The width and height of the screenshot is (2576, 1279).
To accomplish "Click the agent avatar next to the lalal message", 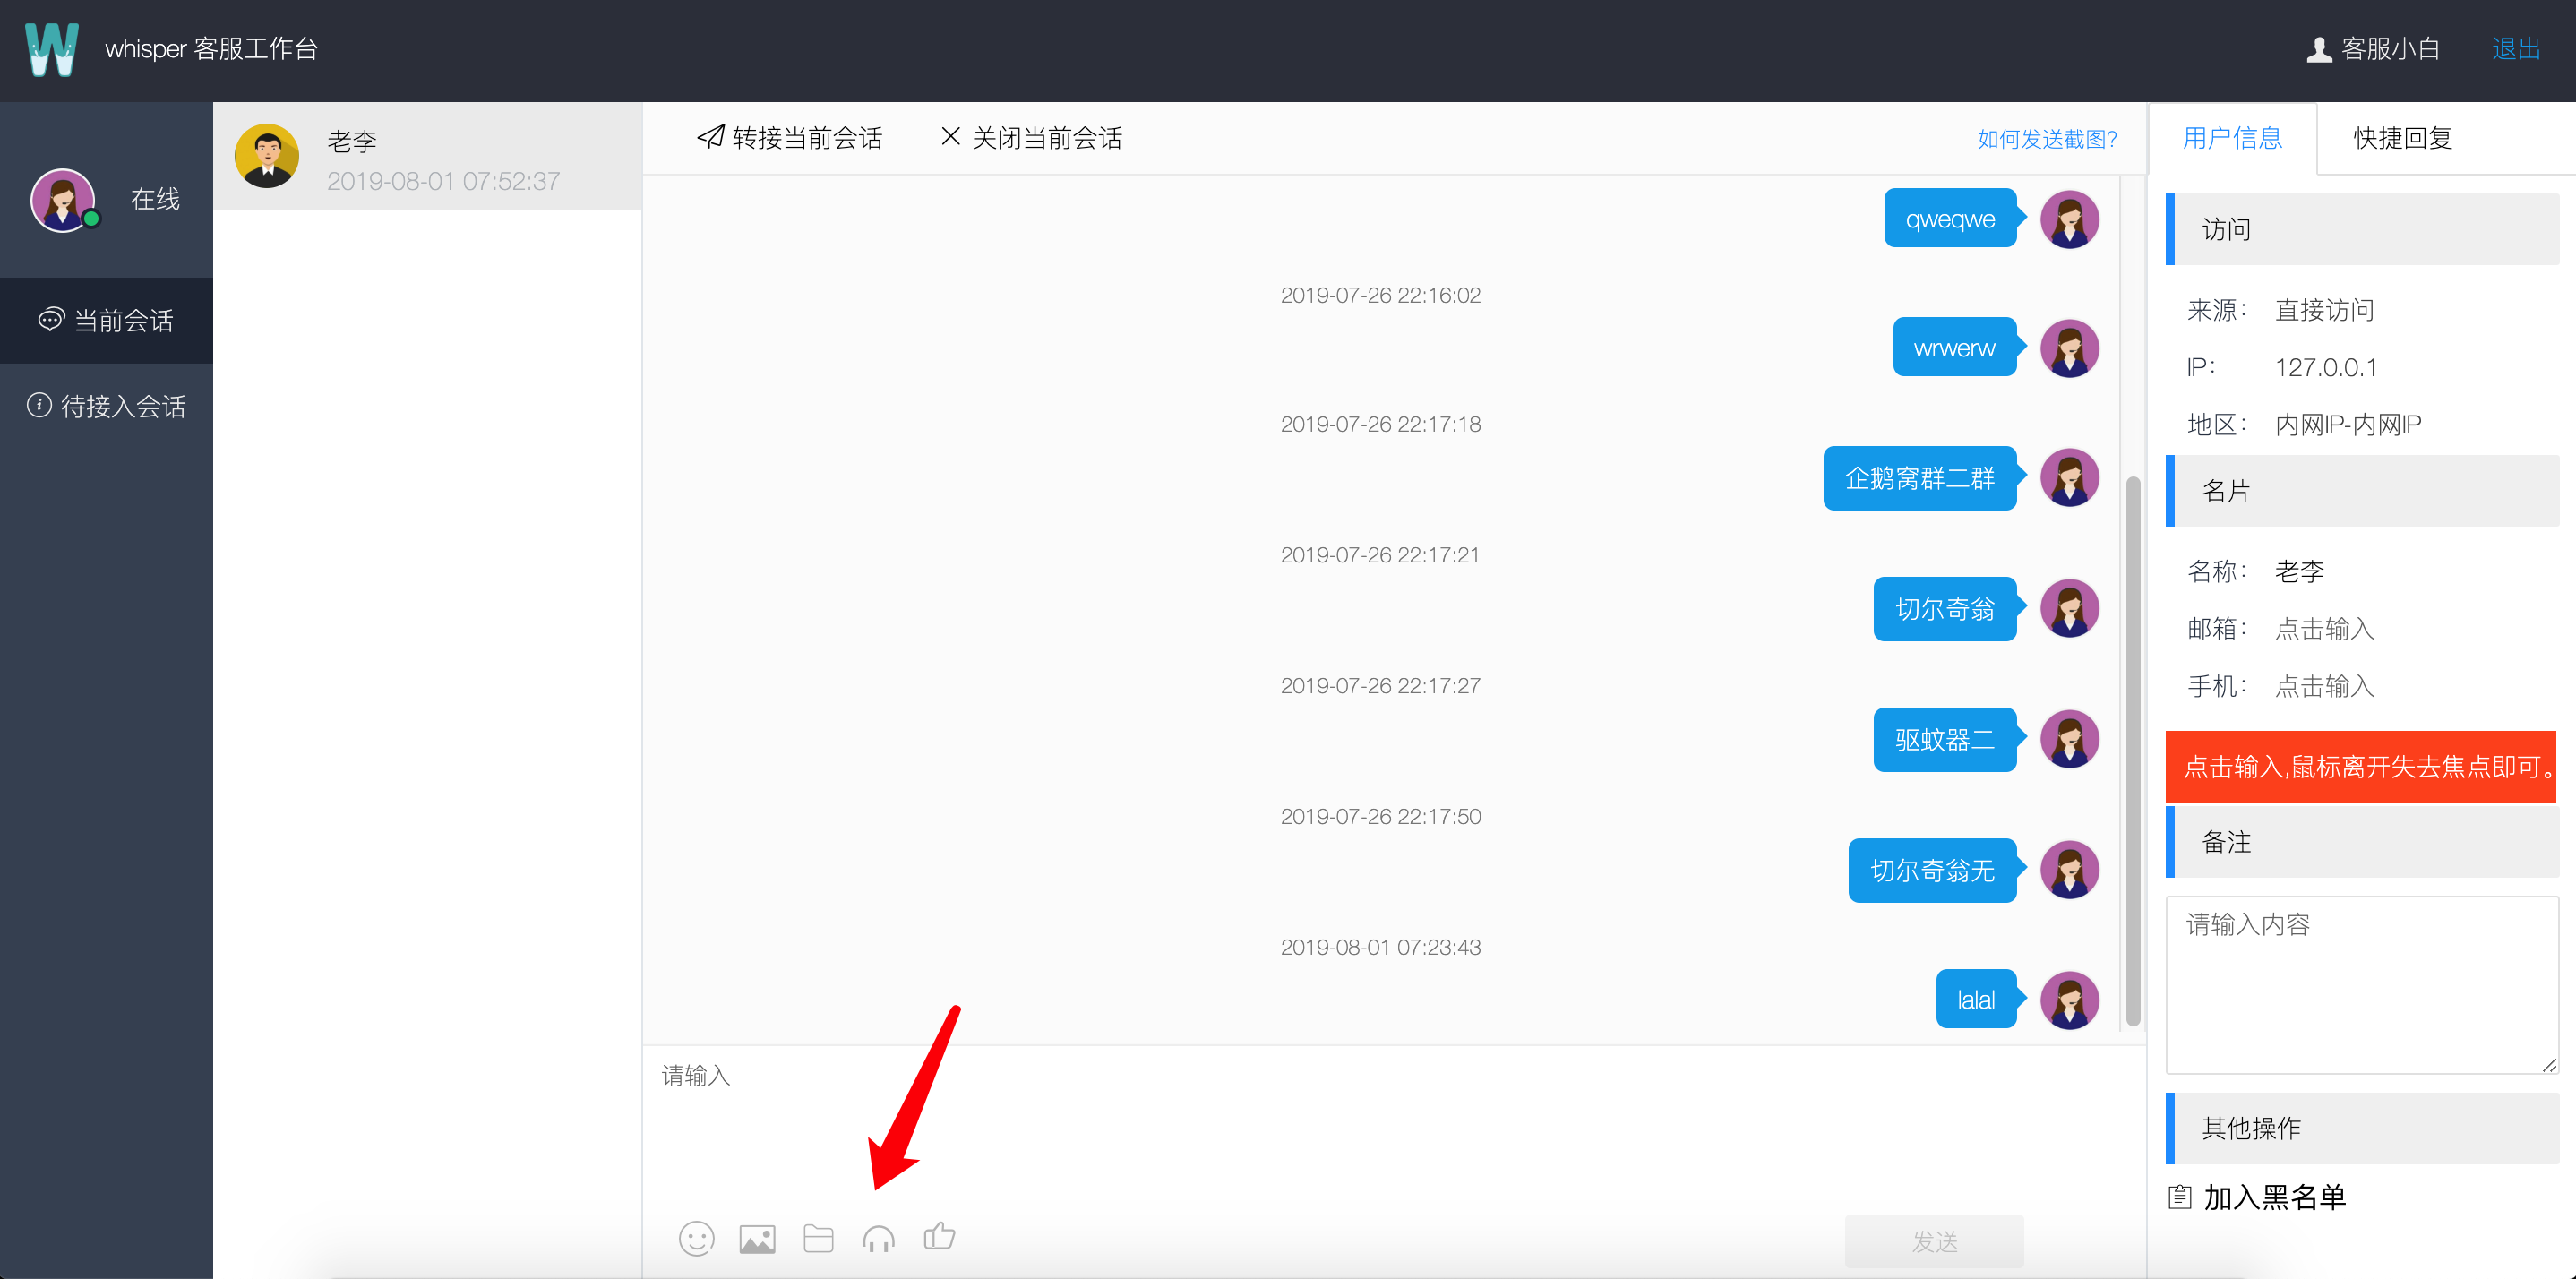I will (2069, 1000).
